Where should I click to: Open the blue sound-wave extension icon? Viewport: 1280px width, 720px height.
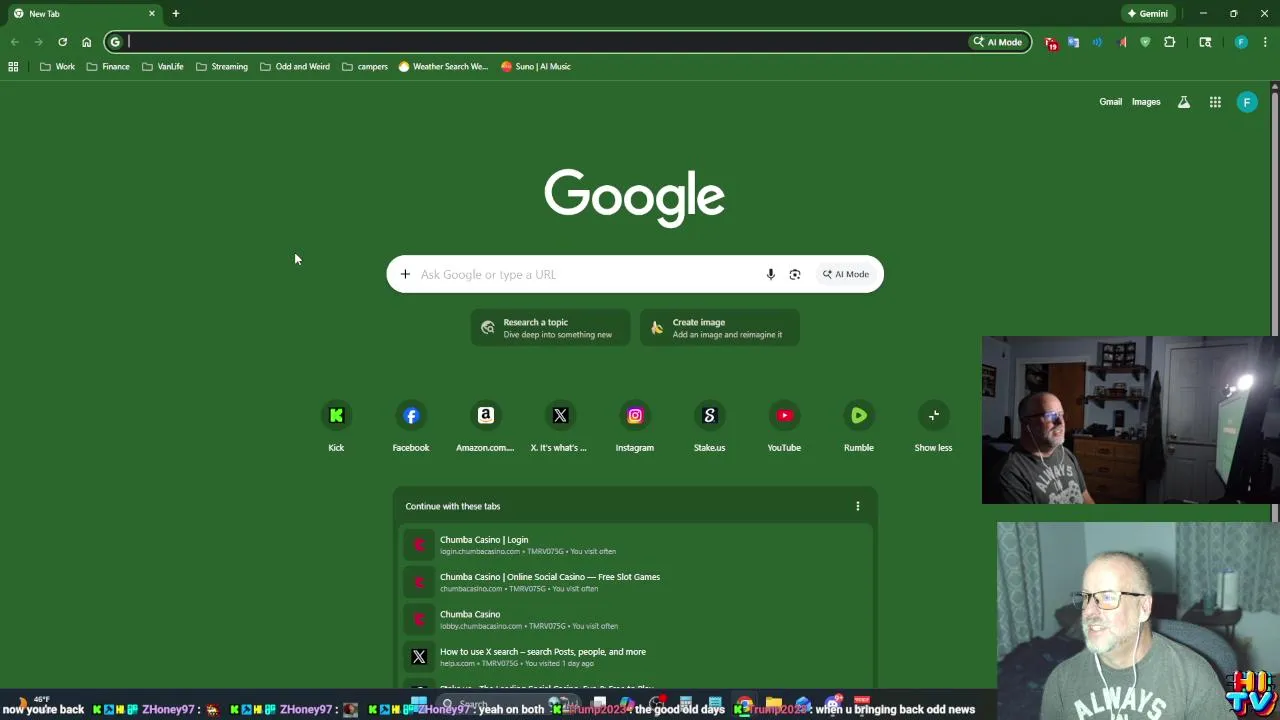(1097, 42)
